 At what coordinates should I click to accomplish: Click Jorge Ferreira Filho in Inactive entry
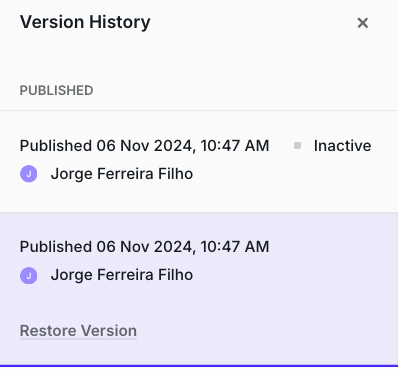[122, 174]
